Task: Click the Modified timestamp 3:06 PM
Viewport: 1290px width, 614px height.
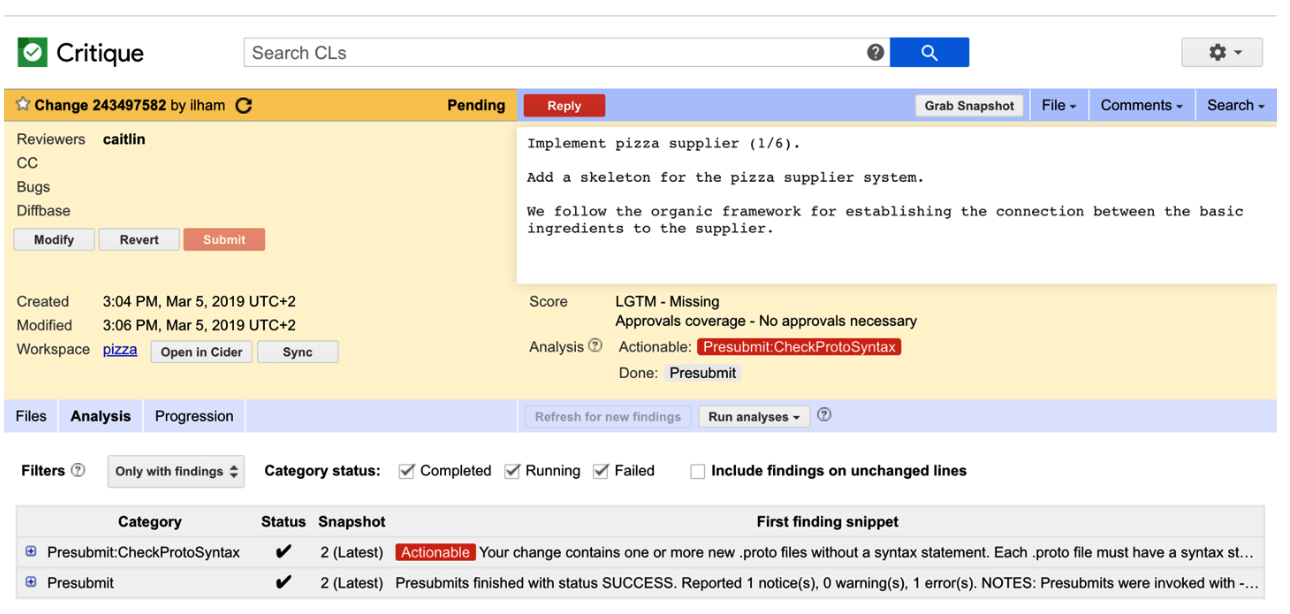Action: [199, 325]
